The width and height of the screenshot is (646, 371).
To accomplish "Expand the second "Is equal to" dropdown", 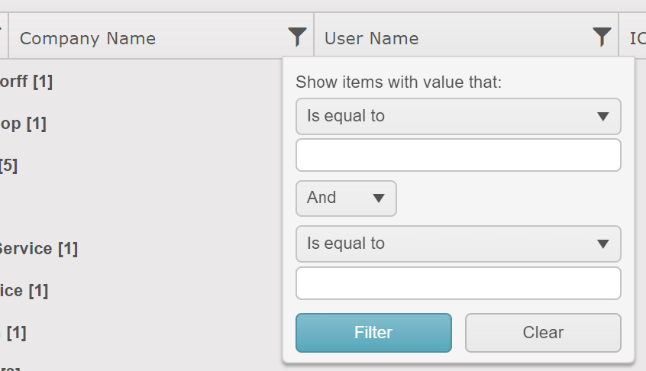I will click(458, 244).
